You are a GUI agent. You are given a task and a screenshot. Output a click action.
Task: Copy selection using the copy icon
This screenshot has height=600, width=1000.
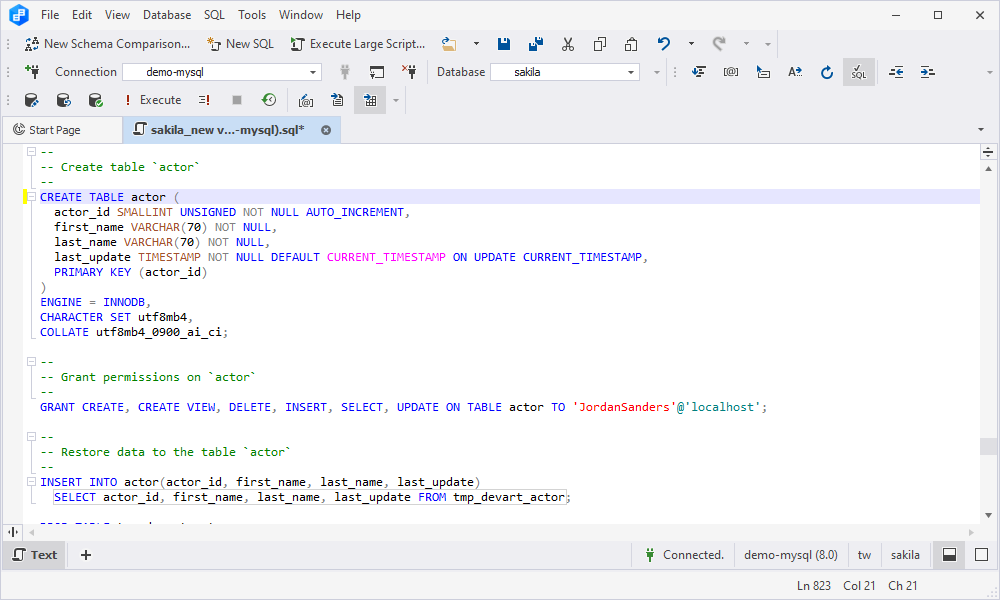coord(599,43)
